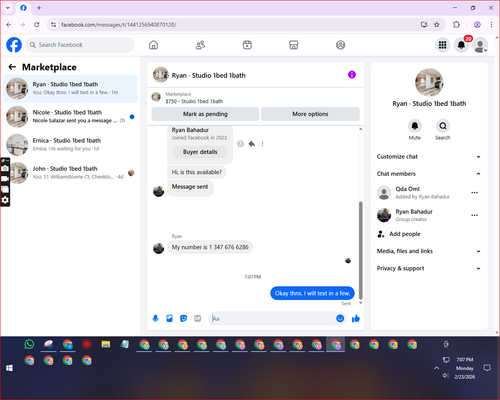Click the large listing thumbnail in info panel
The width and height of the screenshot is (500, 400).
point(429,82)
